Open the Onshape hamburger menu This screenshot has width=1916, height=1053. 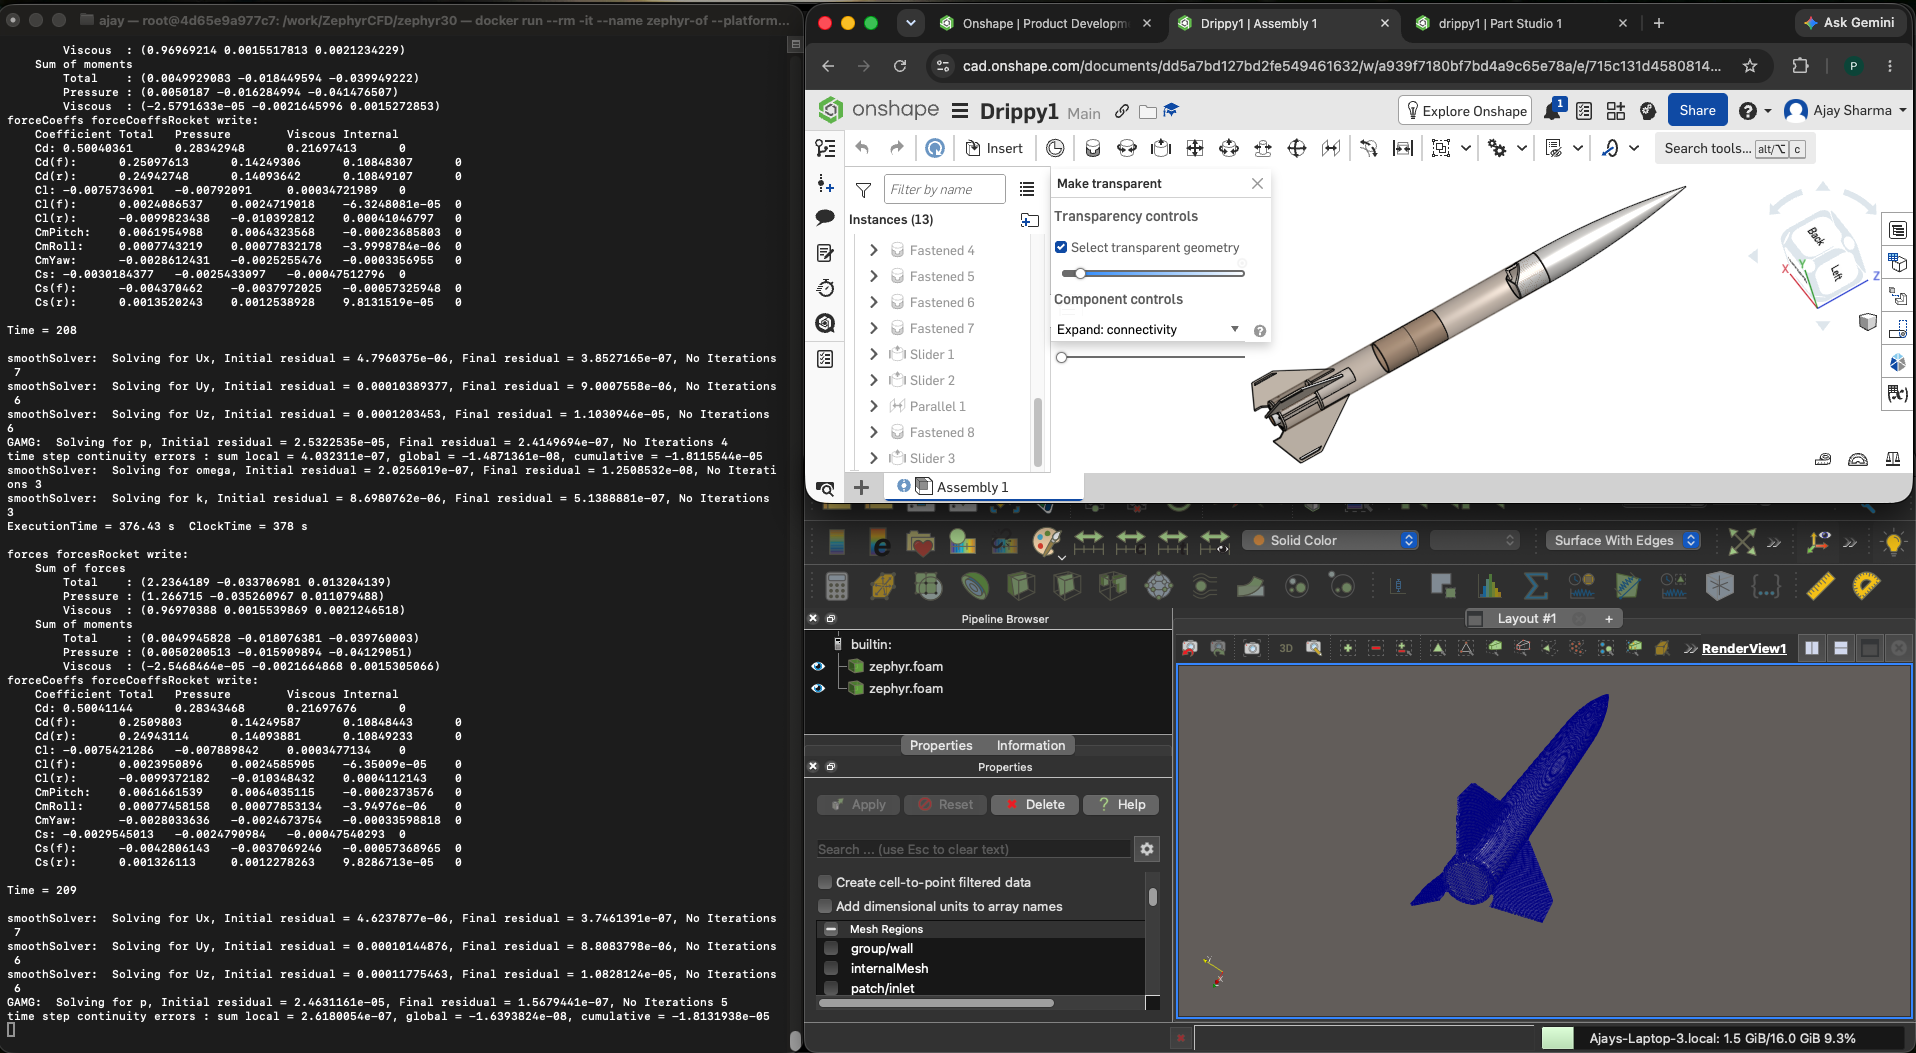960,111
